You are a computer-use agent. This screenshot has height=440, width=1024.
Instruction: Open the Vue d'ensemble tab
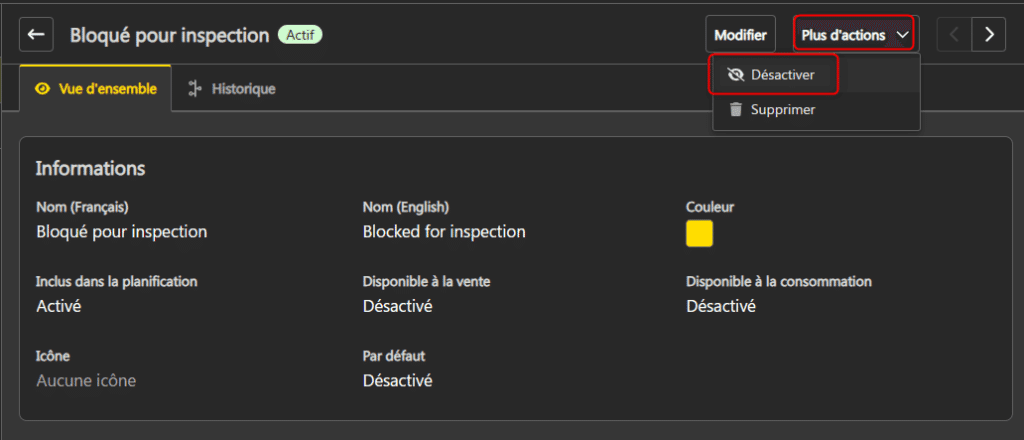106,89
